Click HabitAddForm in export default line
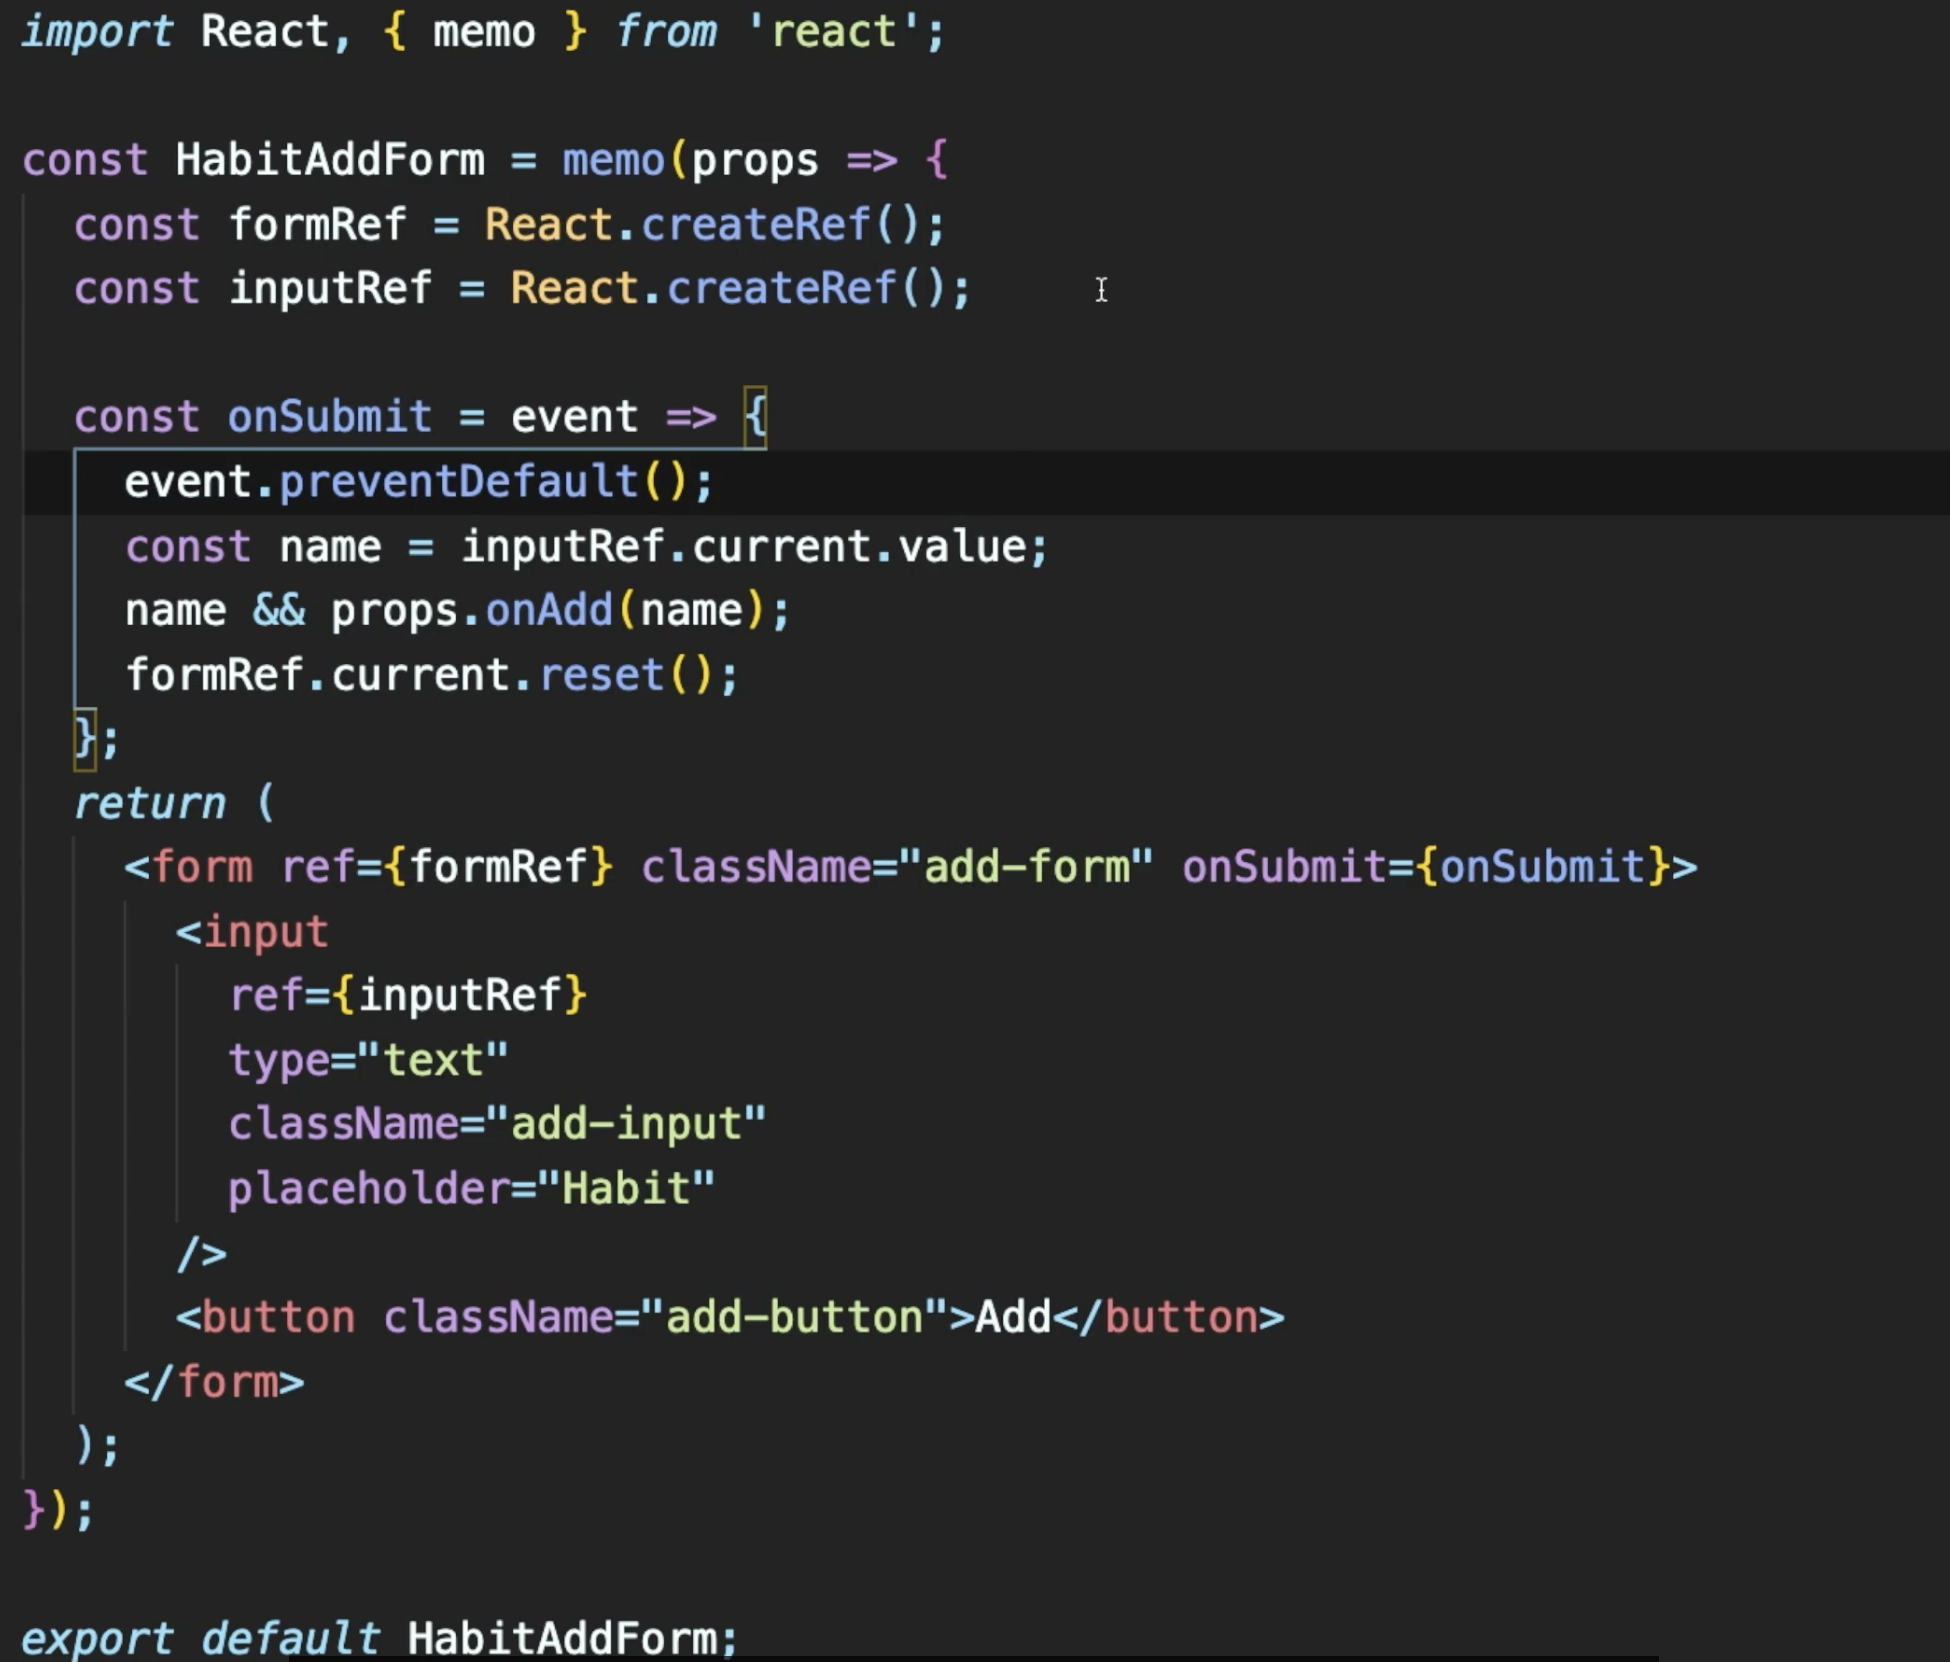The width and height of the screenshot is (1950, 1662). pos(561,1638)
